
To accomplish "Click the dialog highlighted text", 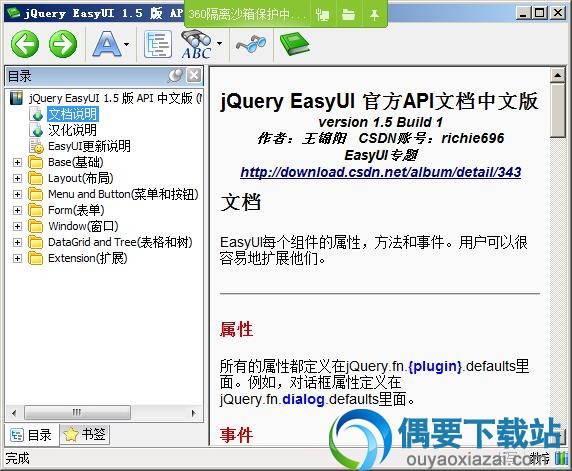I will [x=304, y=399].
